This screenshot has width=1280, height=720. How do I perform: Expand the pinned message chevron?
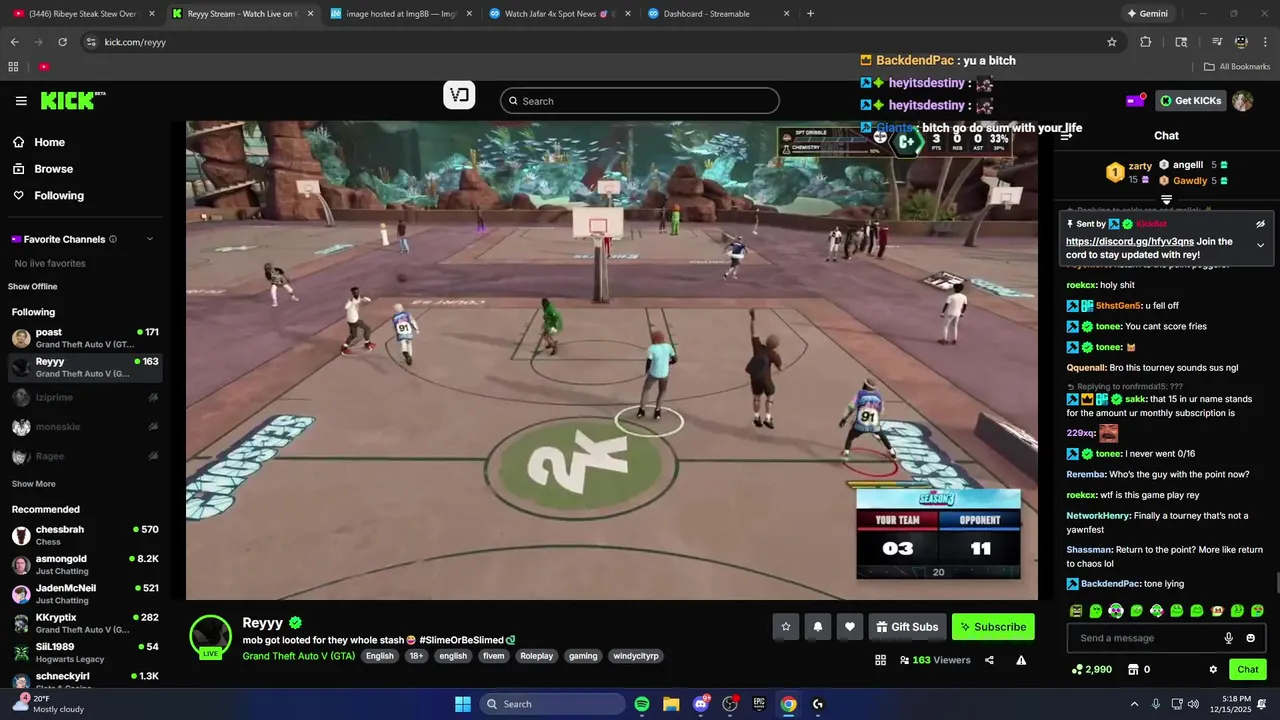point(1260,245)
